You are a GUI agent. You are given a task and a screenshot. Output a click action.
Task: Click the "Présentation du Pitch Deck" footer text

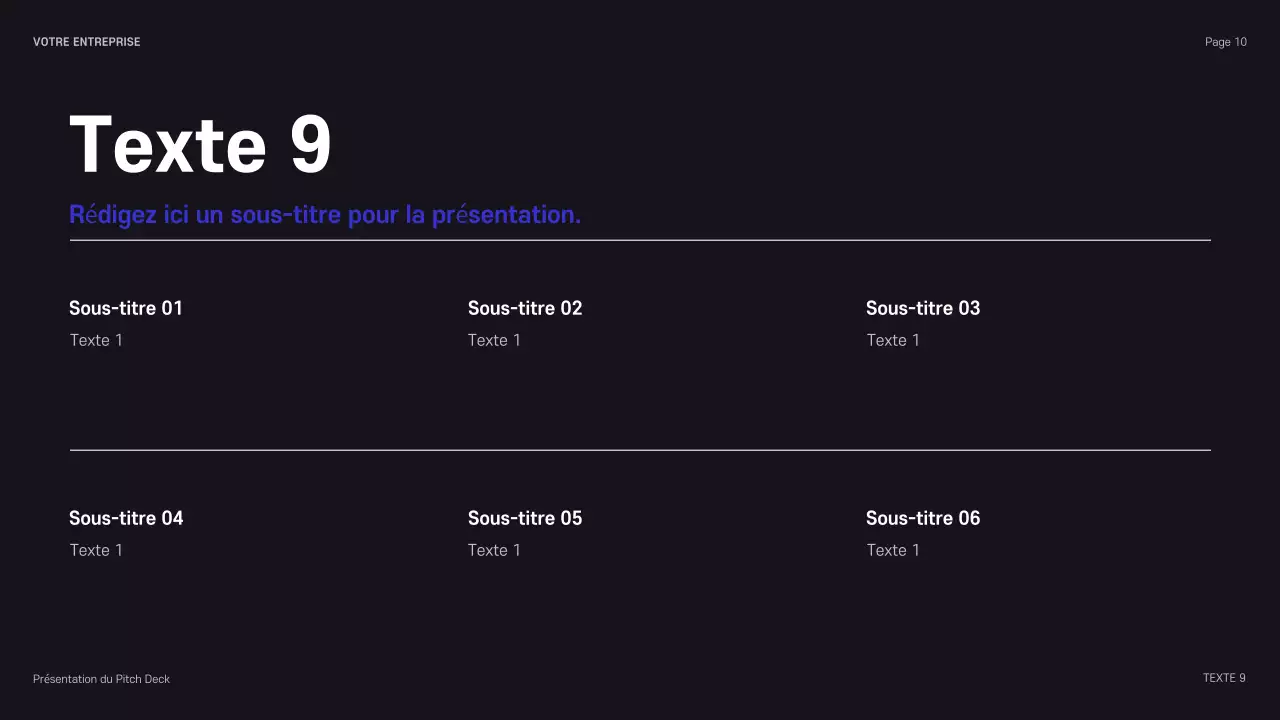[x=101, y=679]
